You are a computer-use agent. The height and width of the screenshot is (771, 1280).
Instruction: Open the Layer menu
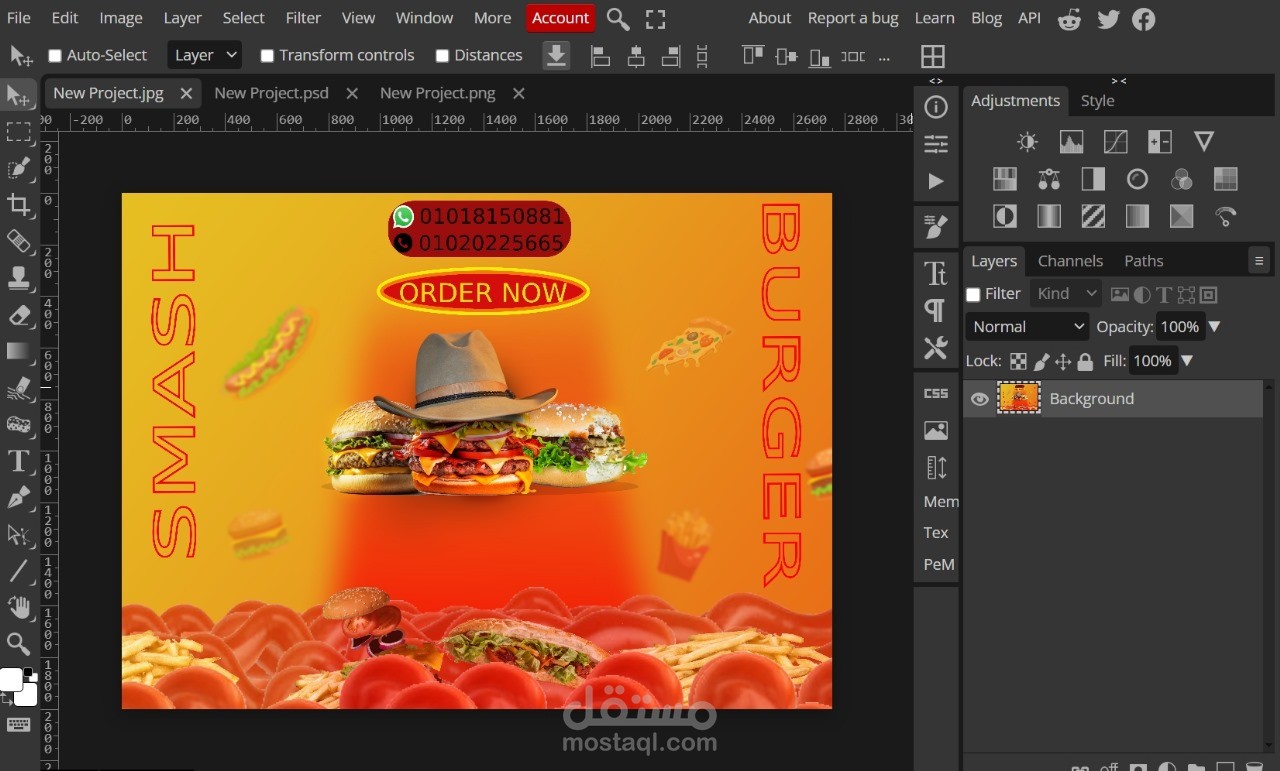(182, 18)
